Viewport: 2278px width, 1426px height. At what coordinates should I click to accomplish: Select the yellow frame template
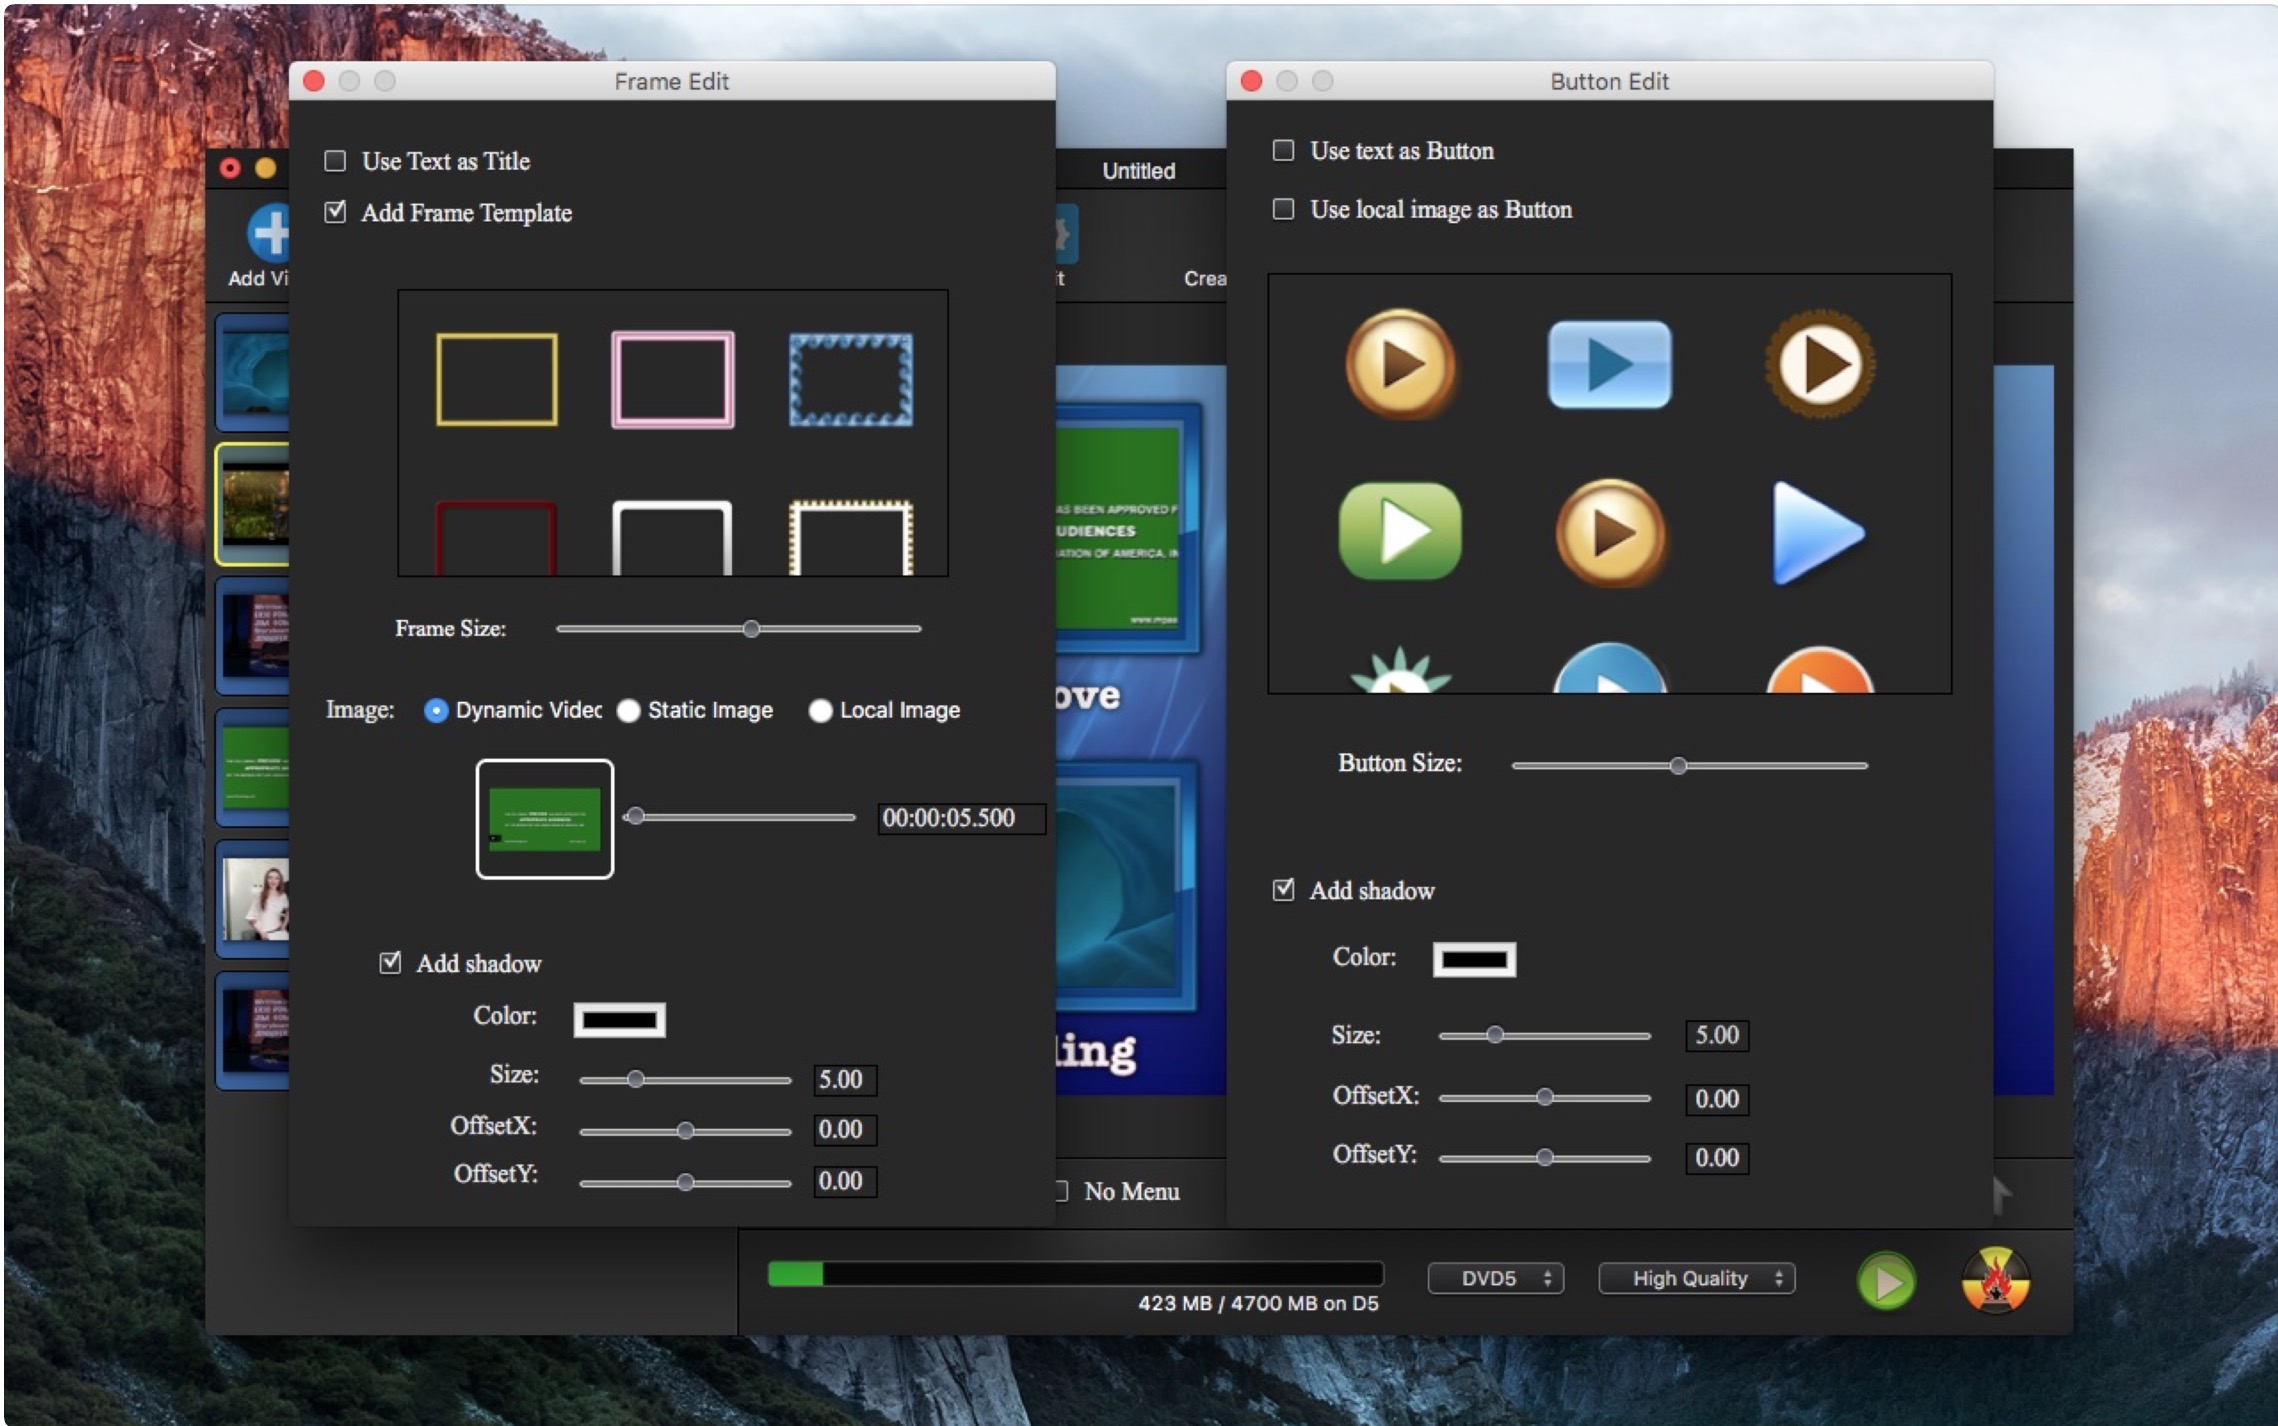tap(496, 379)
